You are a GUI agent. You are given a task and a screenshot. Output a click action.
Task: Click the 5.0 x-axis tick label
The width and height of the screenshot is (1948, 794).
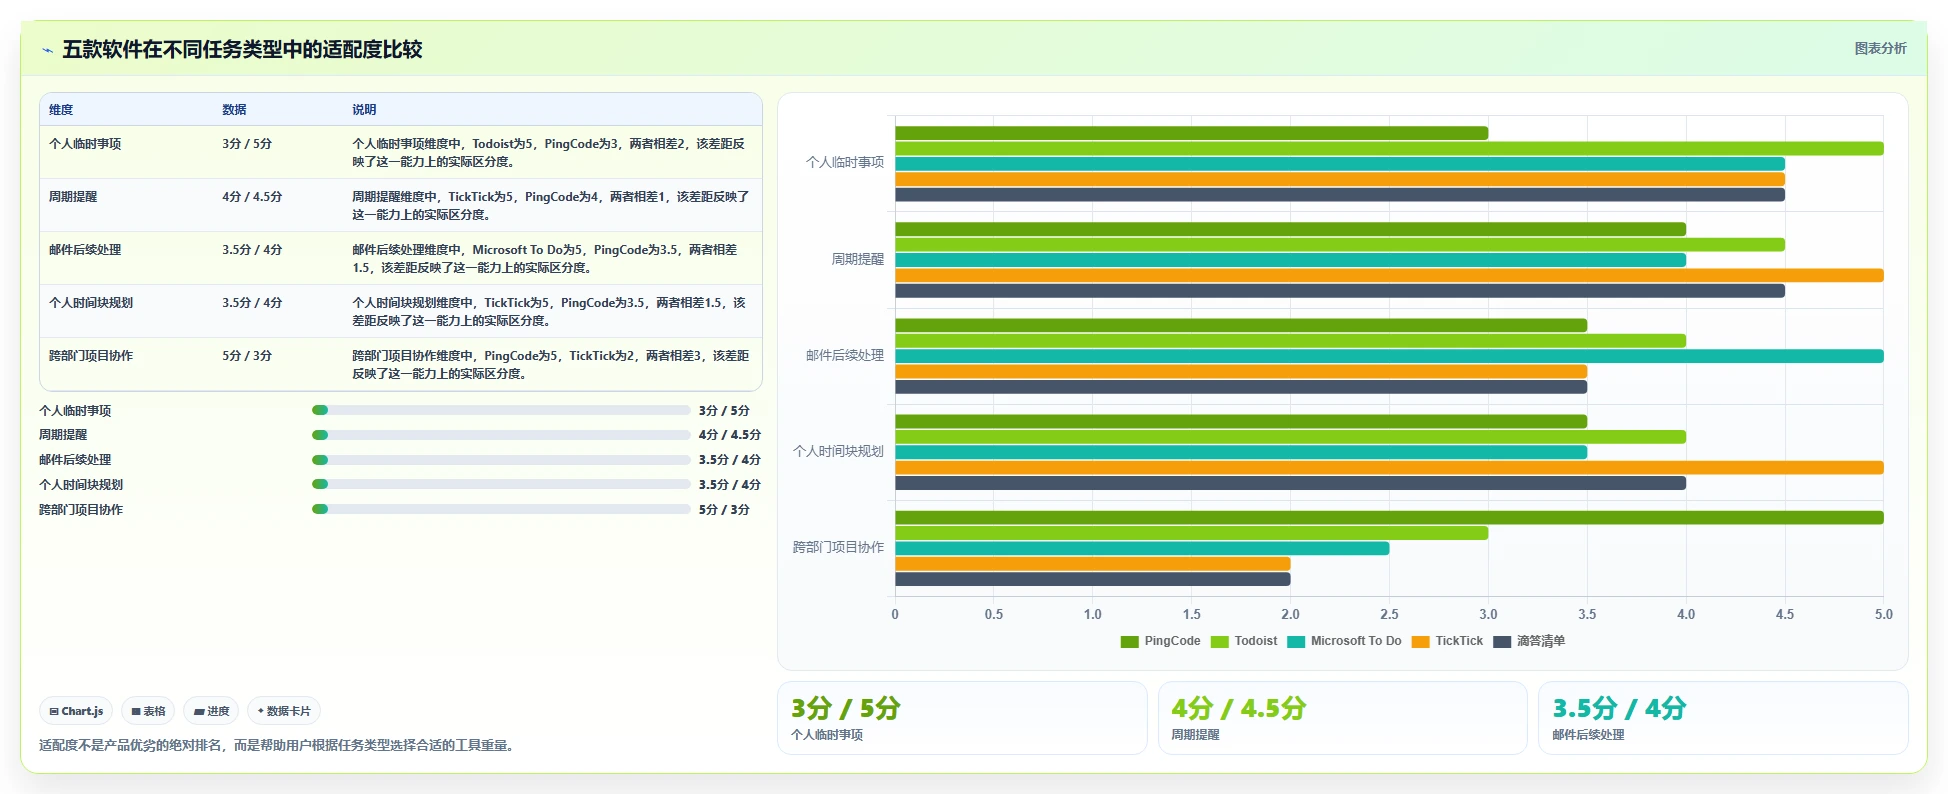1884,614
